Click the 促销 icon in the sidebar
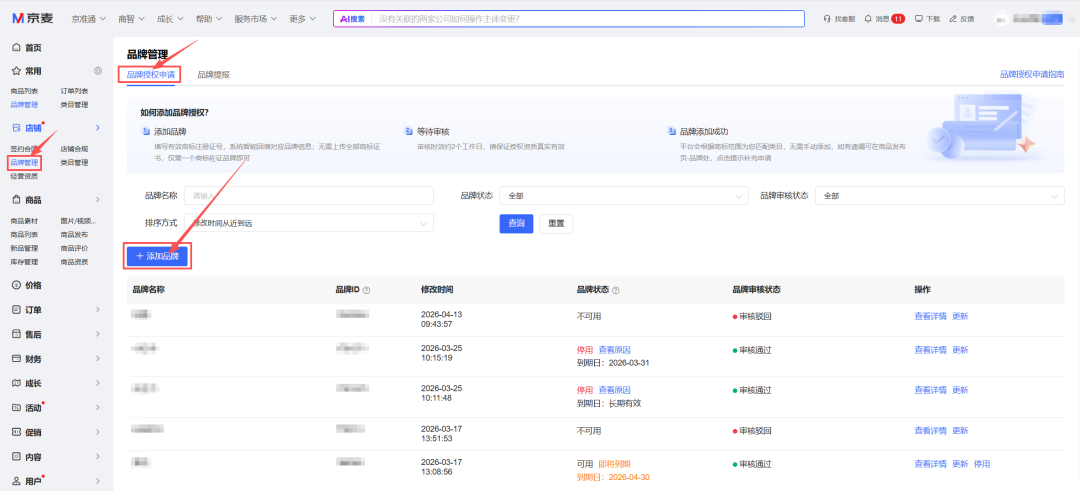 pos(17,432)
